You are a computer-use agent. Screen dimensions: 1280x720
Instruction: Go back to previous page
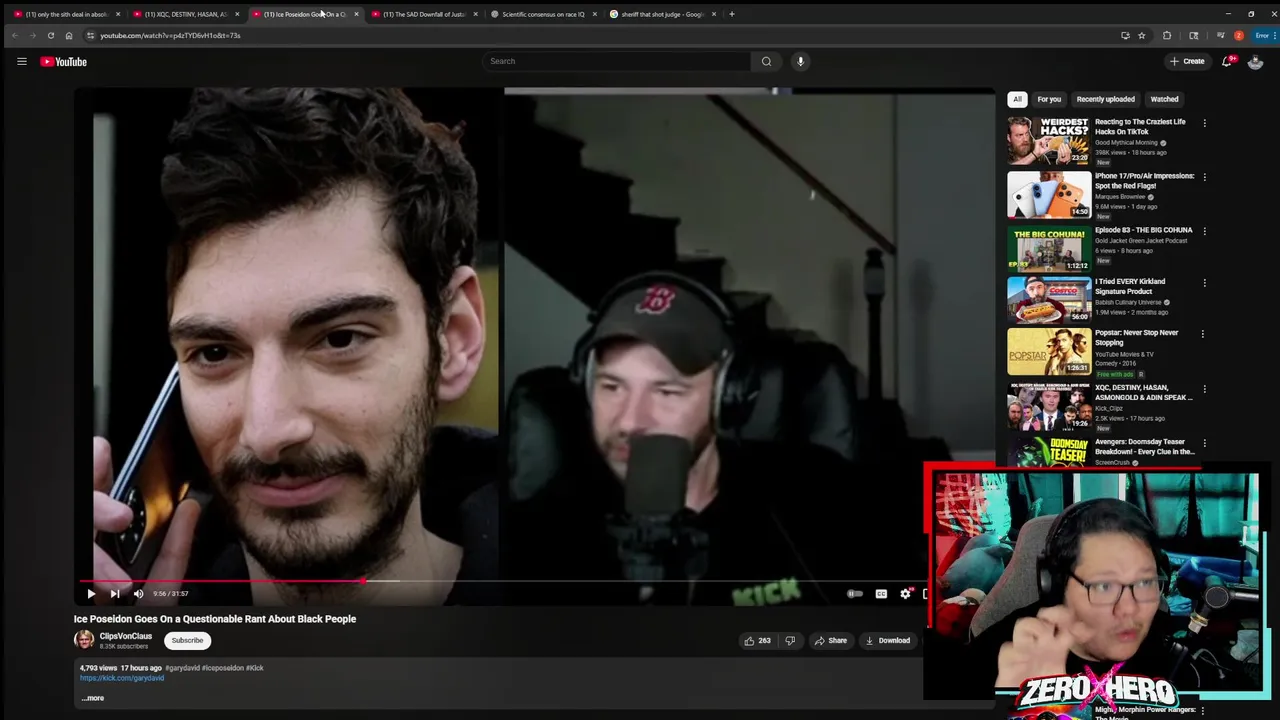pyautogui.click(x=15, y=35)
